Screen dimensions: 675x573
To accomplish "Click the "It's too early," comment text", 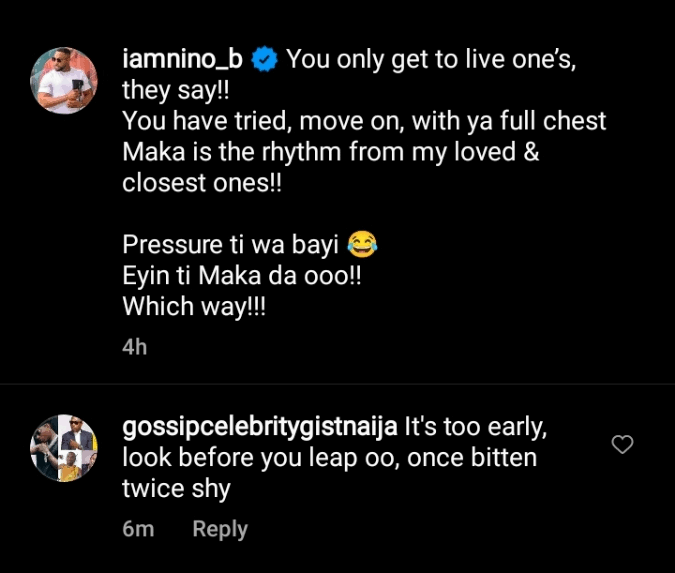I will click(x=474, y=426).
